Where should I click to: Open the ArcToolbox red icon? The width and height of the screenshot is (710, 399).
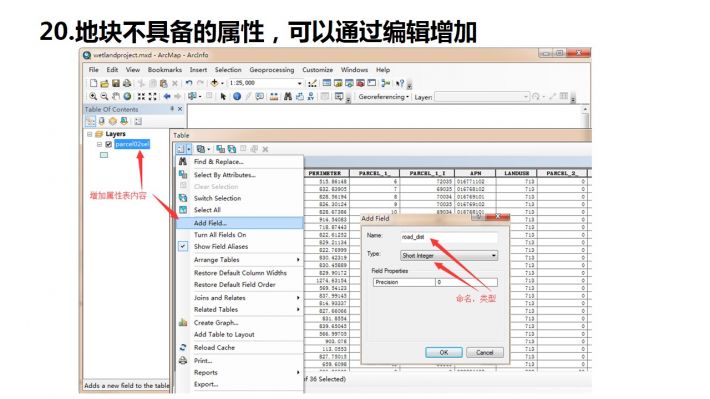360,83
